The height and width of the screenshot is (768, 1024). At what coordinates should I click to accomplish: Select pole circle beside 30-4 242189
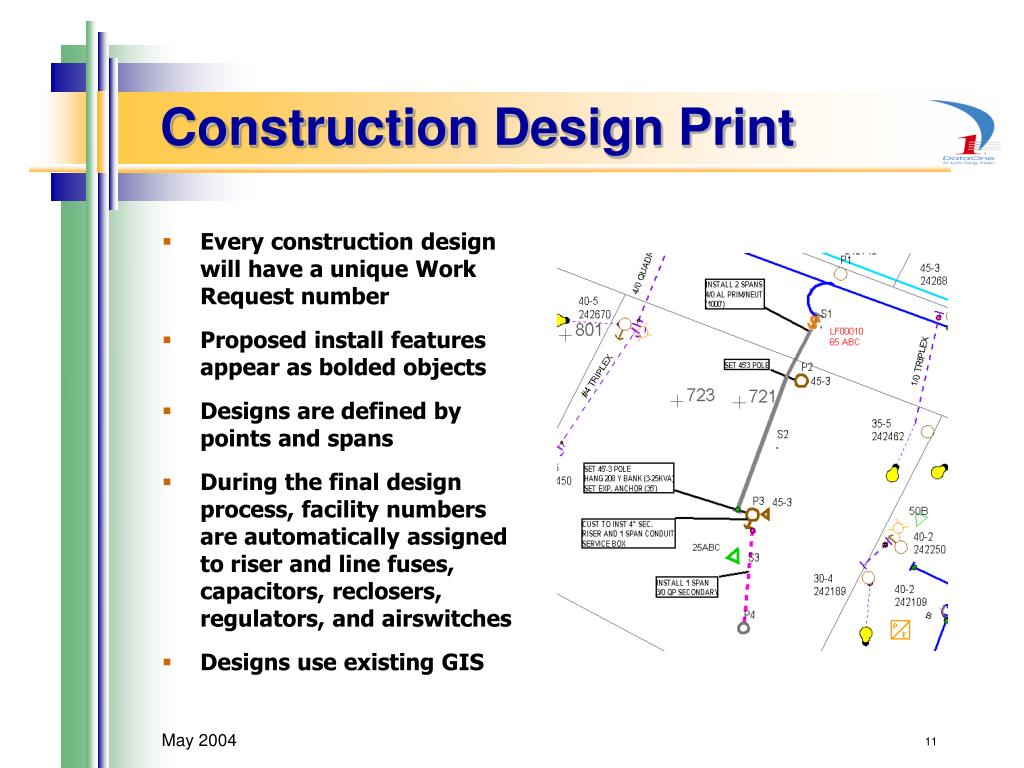[868, 578]
